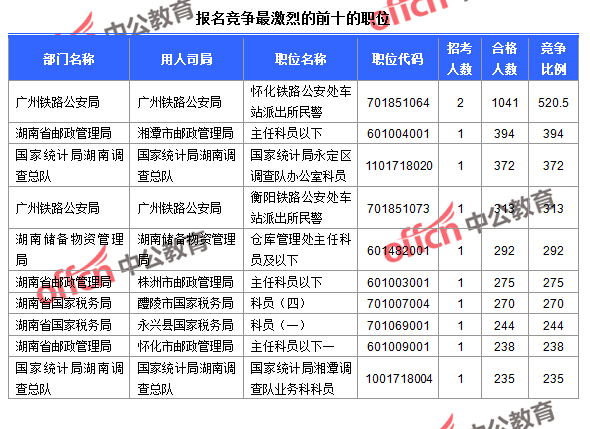Click the cell 醴陵市国家税务局
Image resolution: width=590 pixels, height=429 pixels.
point(186,303)
